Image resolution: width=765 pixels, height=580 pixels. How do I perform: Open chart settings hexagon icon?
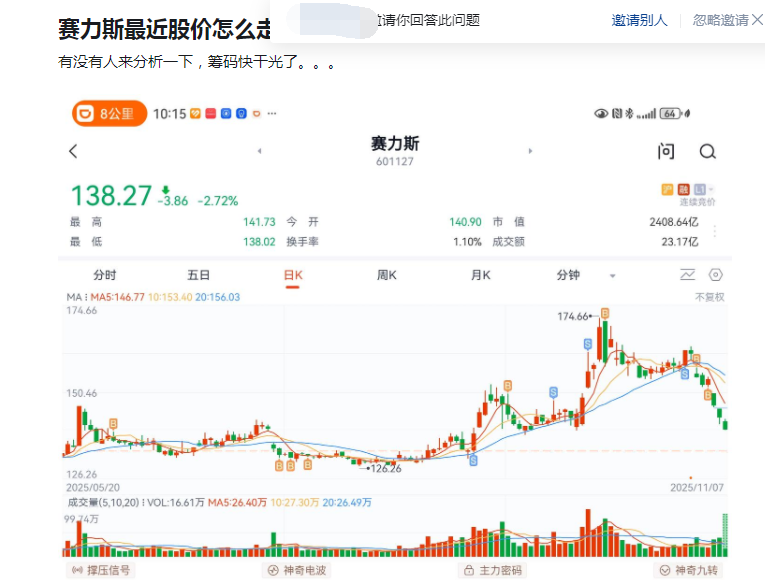click(x=715, y=275)
